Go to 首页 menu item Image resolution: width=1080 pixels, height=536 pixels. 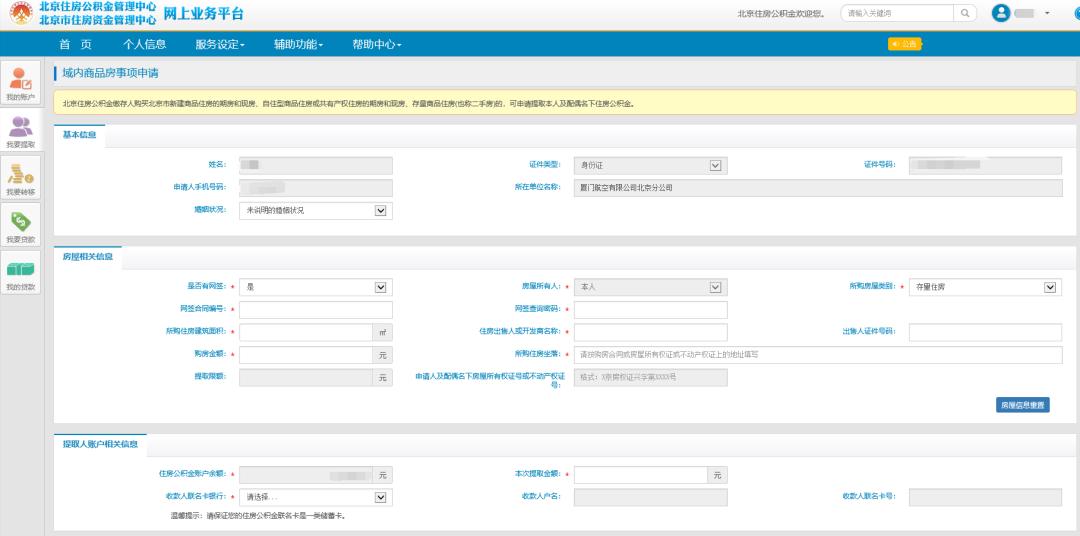click(x=75, y=44)
